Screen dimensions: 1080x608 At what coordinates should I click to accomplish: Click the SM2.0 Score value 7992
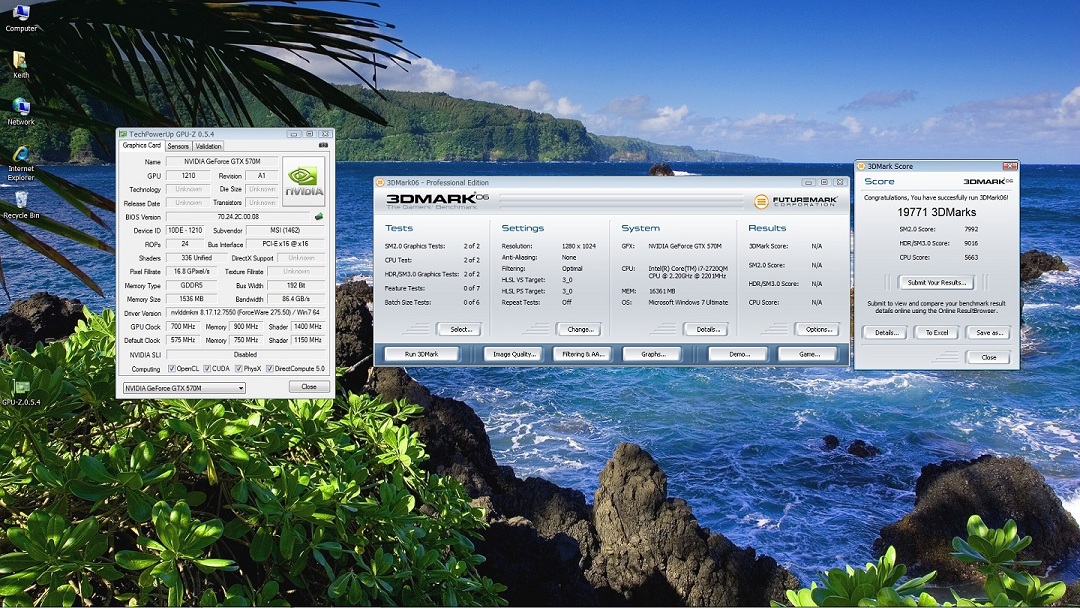click(971, 229)
